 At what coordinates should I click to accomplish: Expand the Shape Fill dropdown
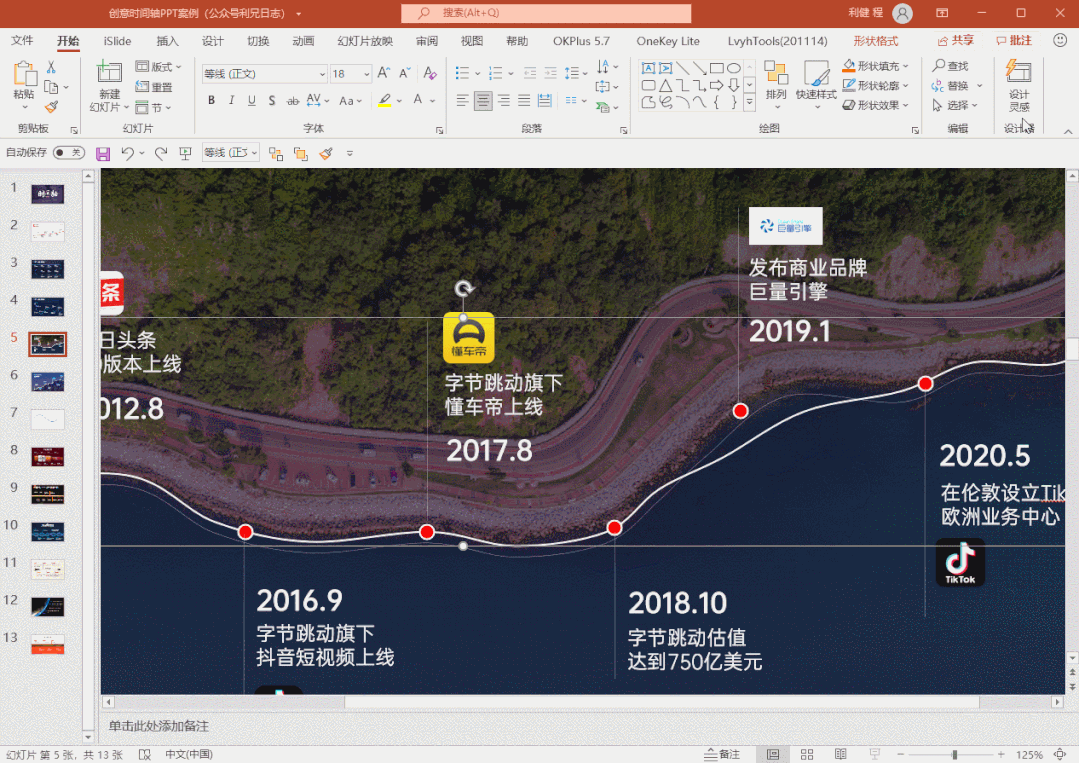[906, 66]
